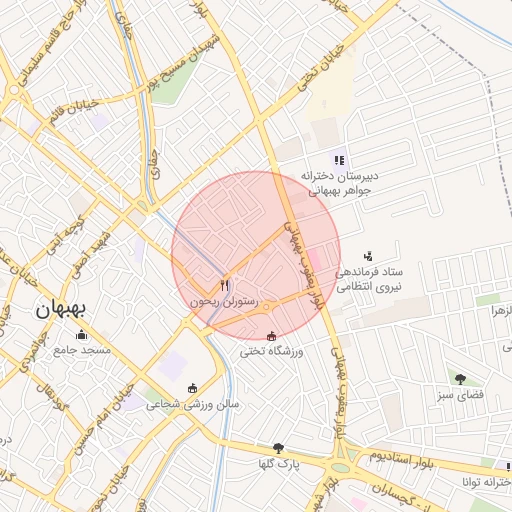Select the ورزشگاه تختی label
Image resolution: width=512 pixels, height=512 pixels.
[272, 352]
